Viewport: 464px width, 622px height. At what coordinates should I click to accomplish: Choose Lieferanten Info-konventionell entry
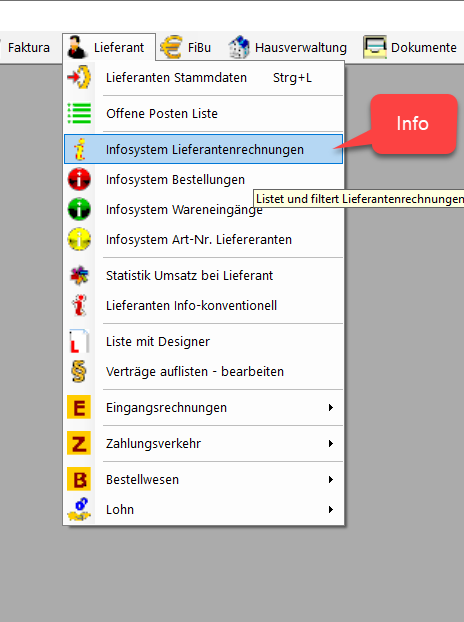point(203,305)
